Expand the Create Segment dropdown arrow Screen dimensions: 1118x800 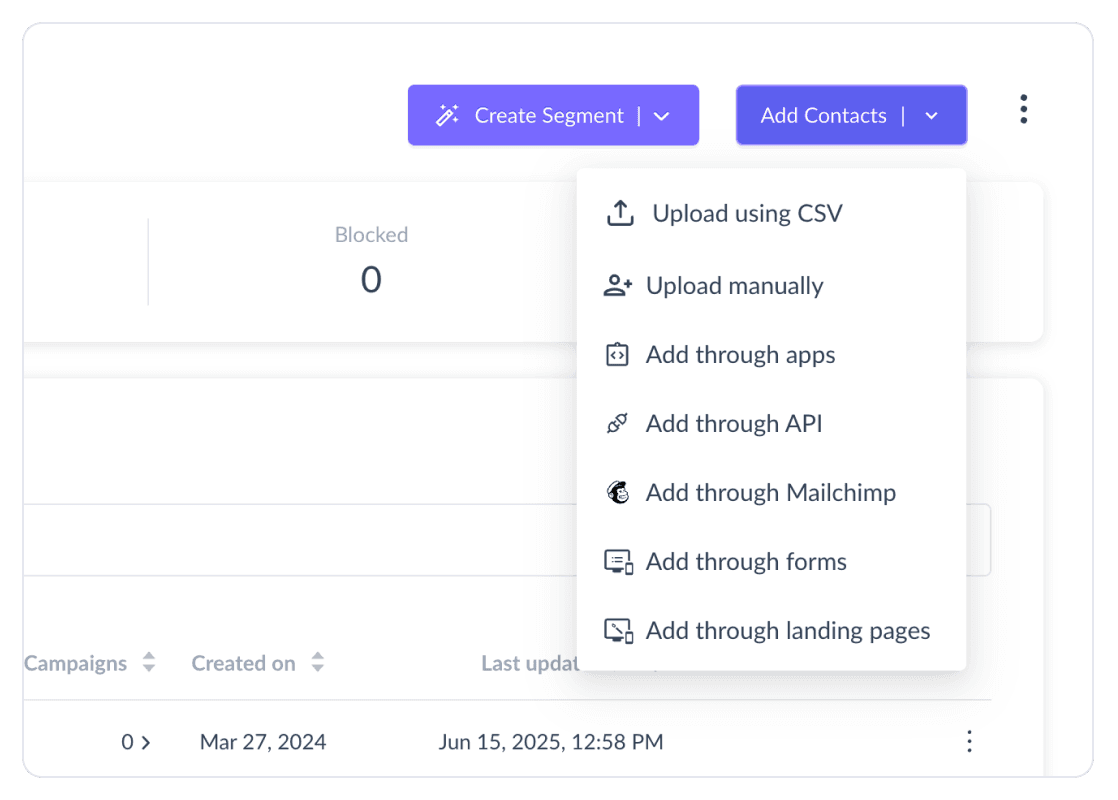[661, 116]
